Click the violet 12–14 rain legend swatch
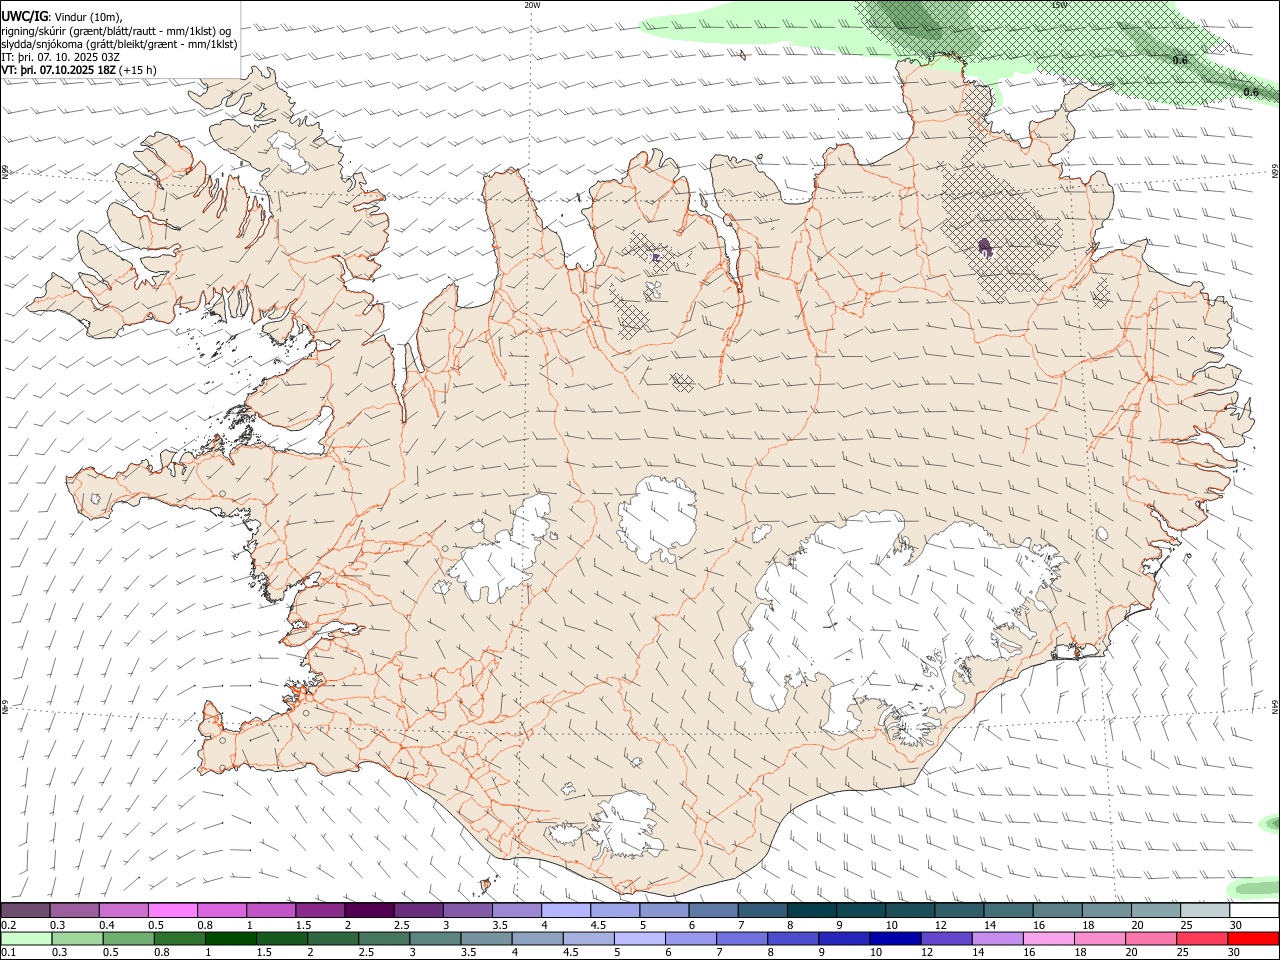Viewport: 1280px width, 960px height. point(945,938)
